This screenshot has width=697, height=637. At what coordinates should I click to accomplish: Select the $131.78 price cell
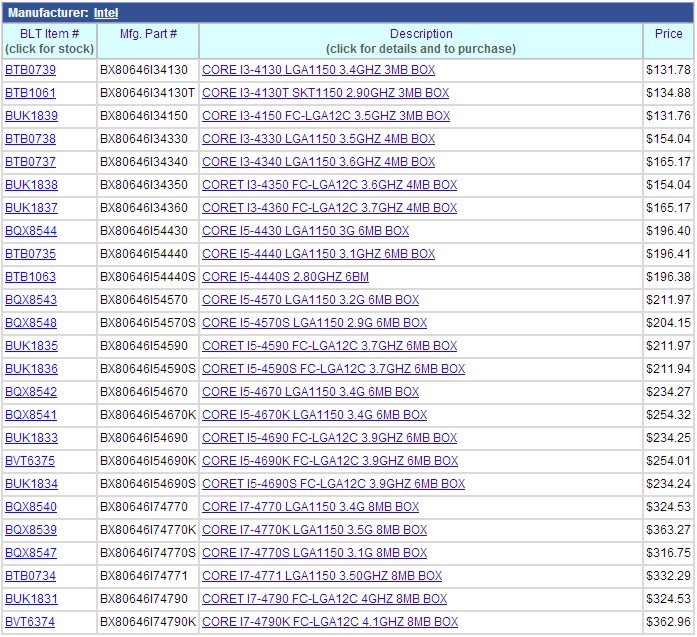668,70
